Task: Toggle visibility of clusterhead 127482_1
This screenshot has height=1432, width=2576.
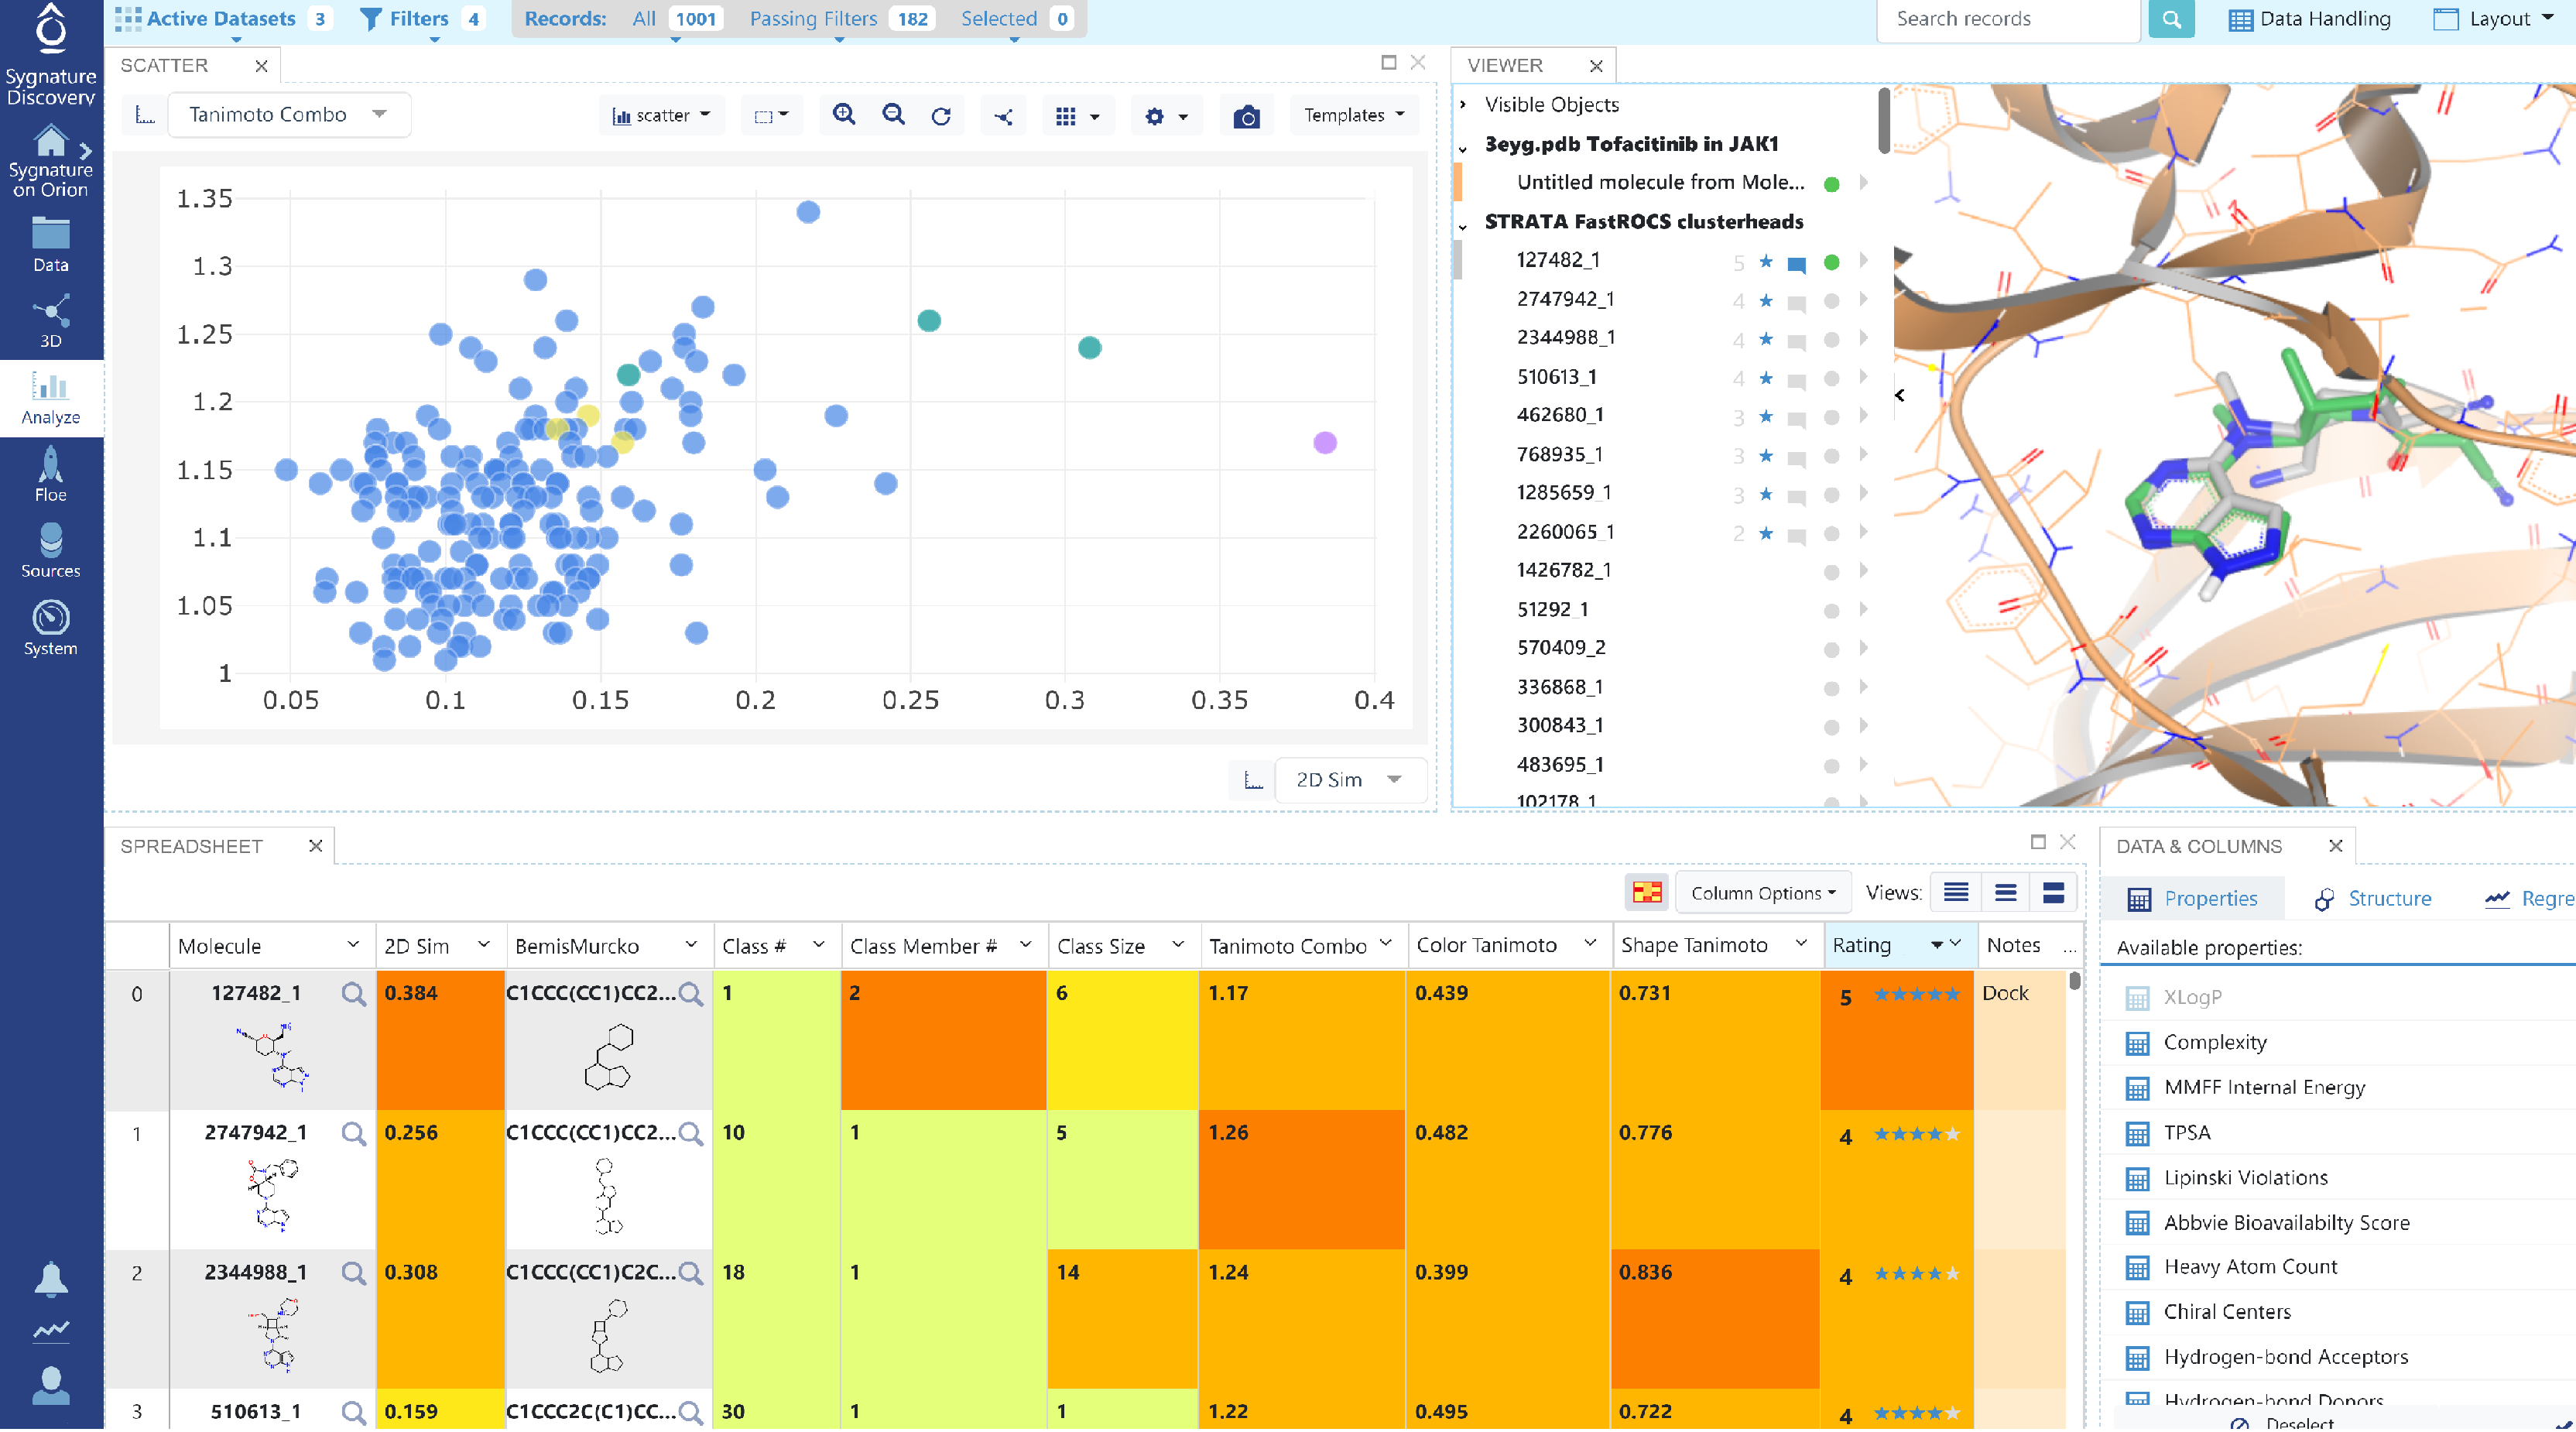Action: (1831, 261)
